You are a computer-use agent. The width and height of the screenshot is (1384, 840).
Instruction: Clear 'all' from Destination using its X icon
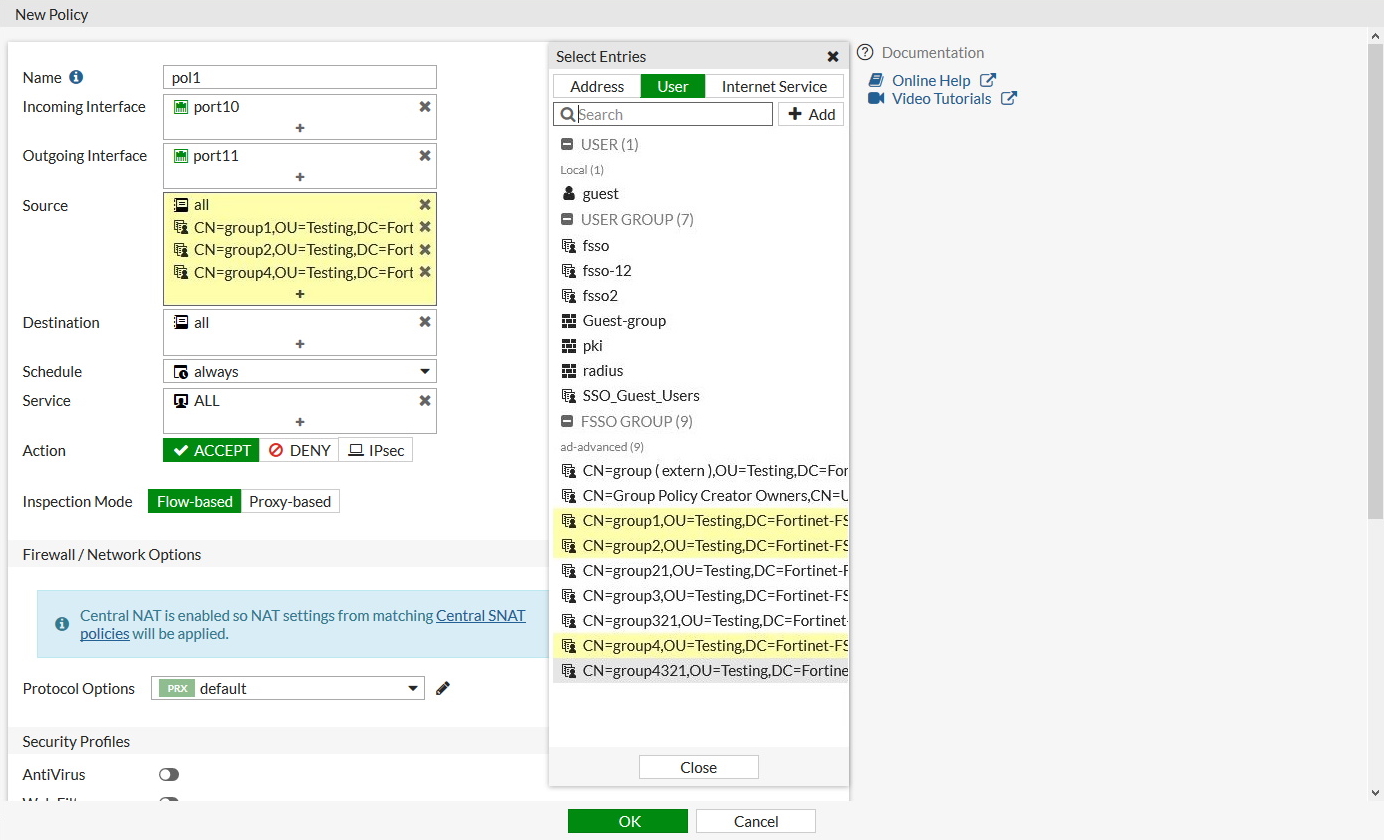[424, 322]
